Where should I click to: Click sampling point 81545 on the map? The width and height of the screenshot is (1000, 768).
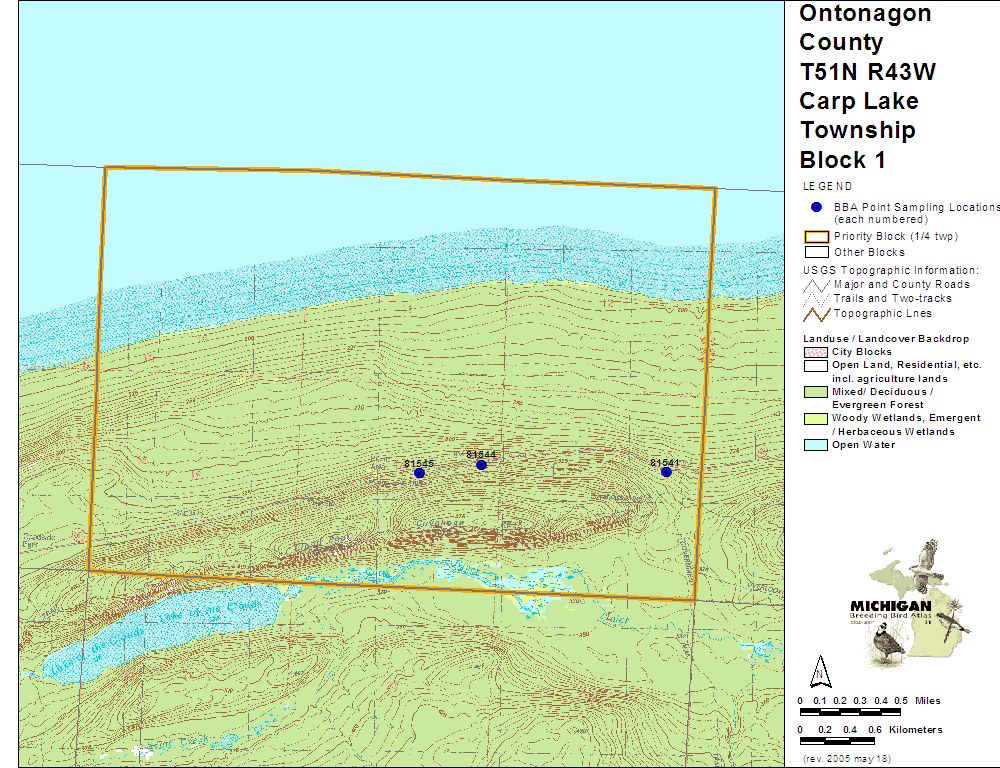pos(420,473)
